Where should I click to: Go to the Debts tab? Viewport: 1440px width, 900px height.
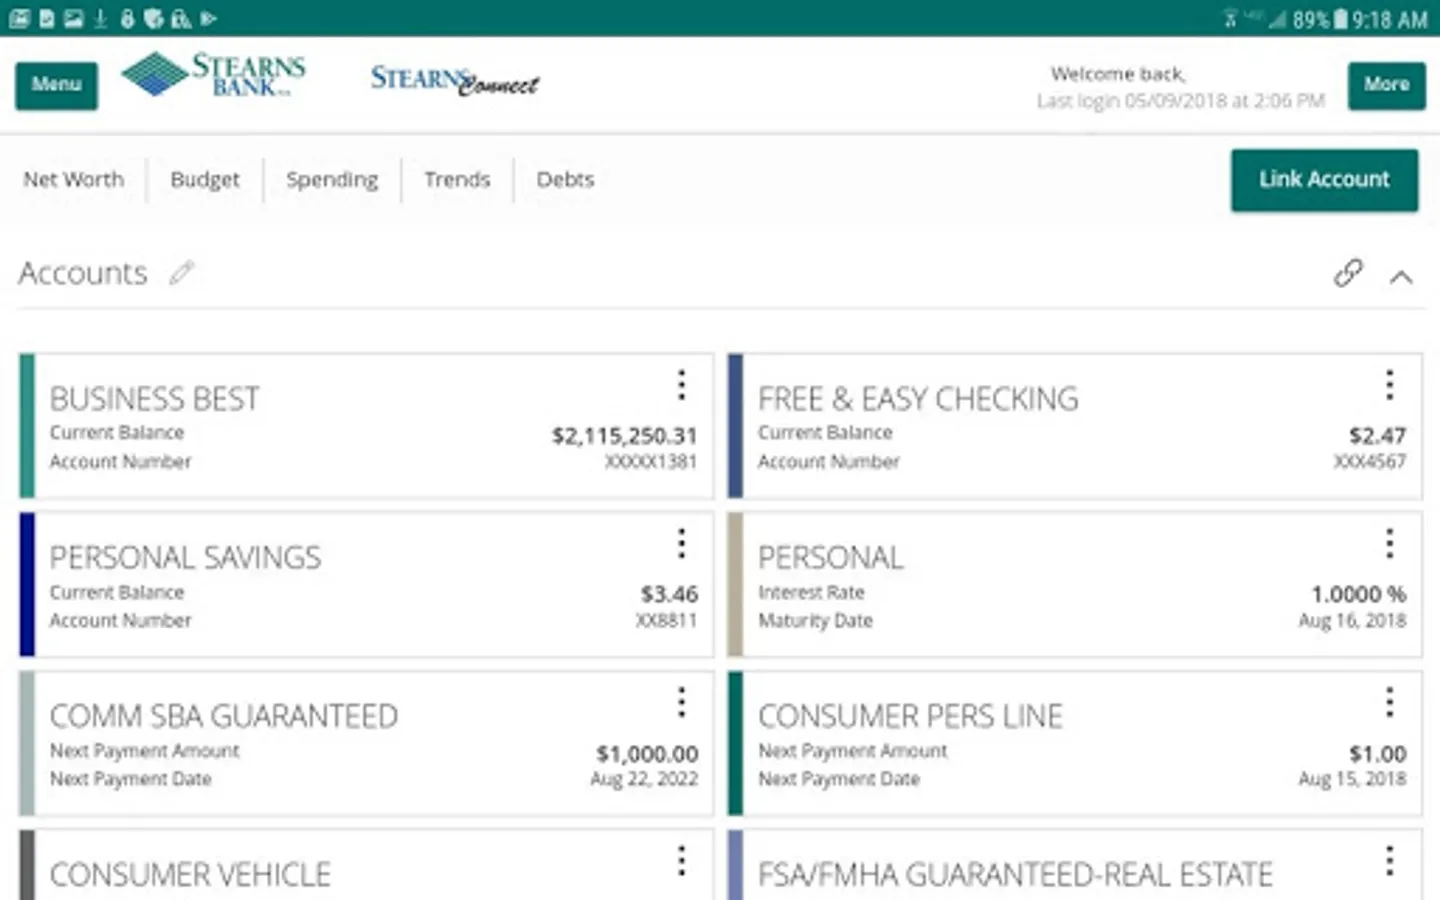tap(565, 180)
